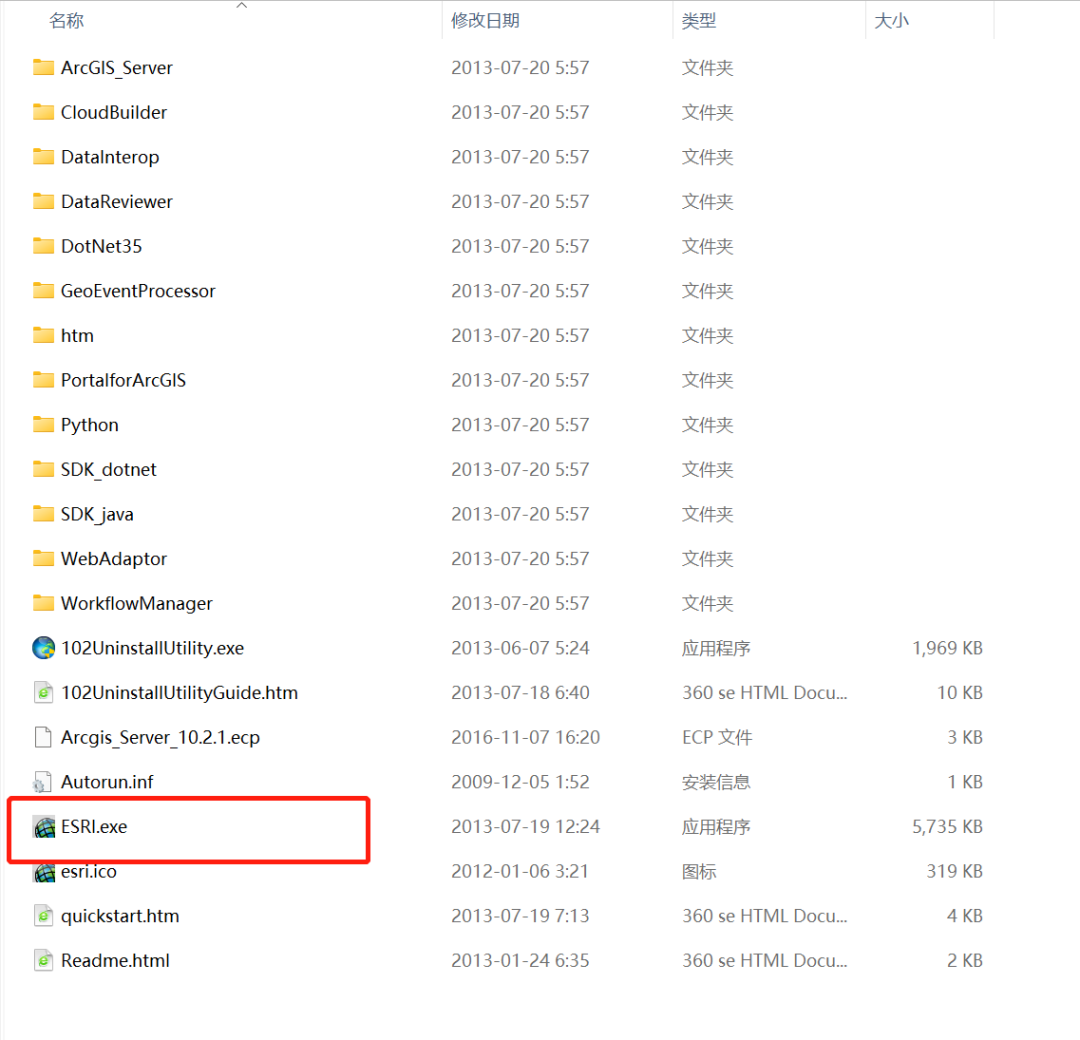Select the WorkflowManager folder name
This screenshot has width=1080, height=1040.
136,603
